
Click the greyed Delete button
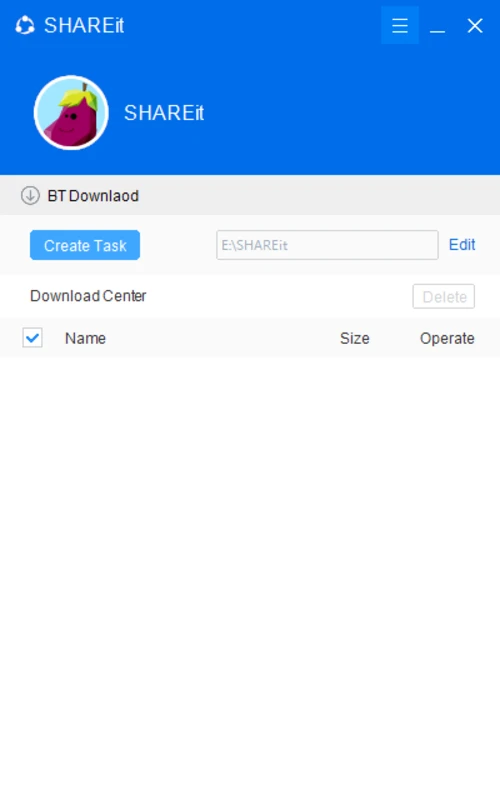click(x=444, y=296)
